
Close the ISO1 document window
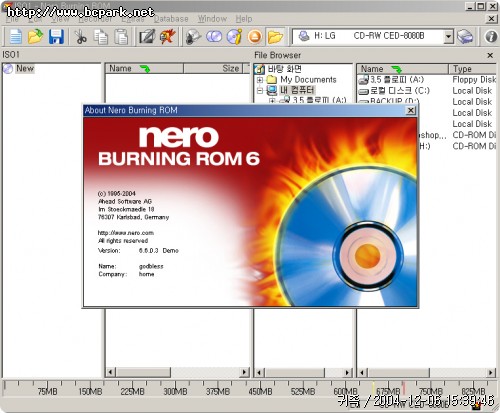click(x=491, y=19)
